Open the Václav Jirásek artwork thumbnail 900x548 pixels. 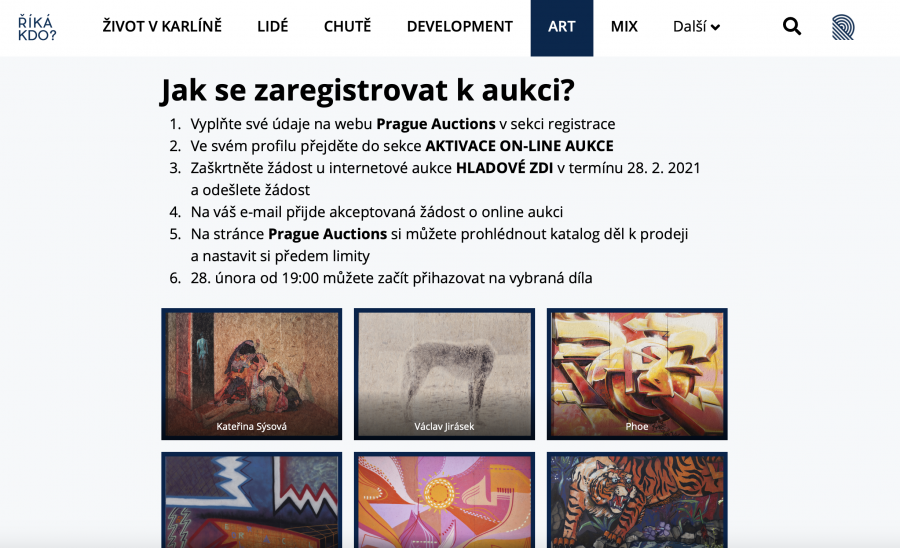click(x=444, y=374)
